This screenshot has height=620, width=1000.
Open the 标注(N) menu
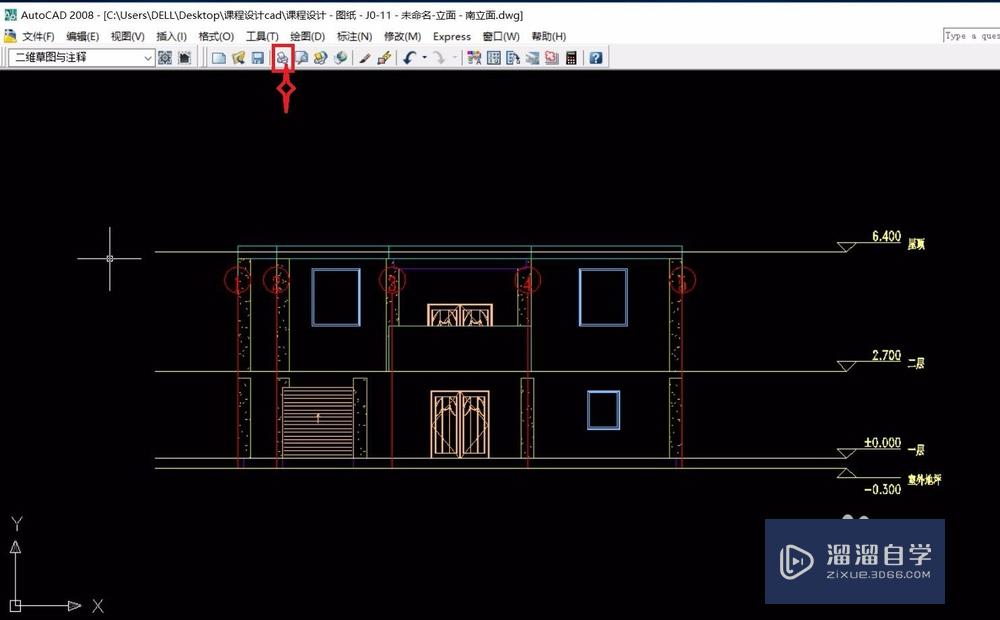(x=354, y=36)
